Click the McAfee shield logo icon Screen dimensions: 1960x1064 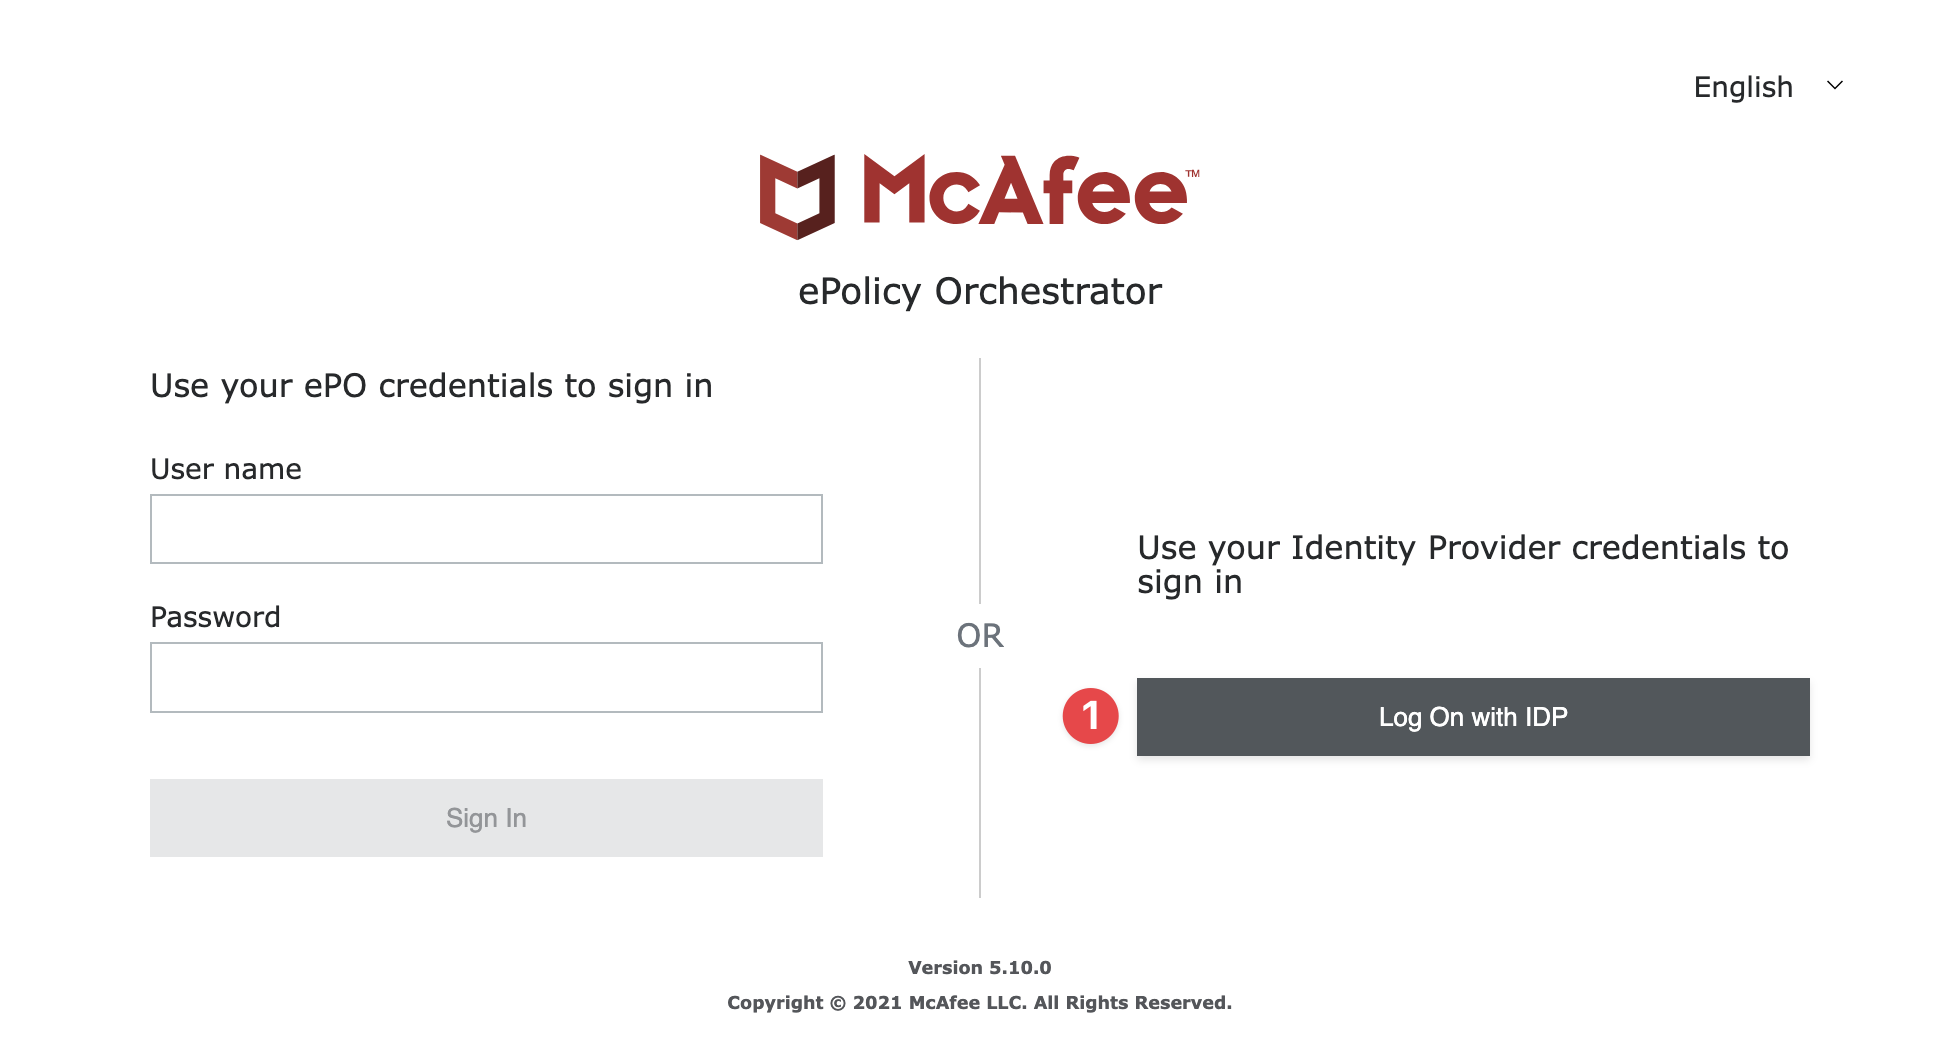[797, 196]
